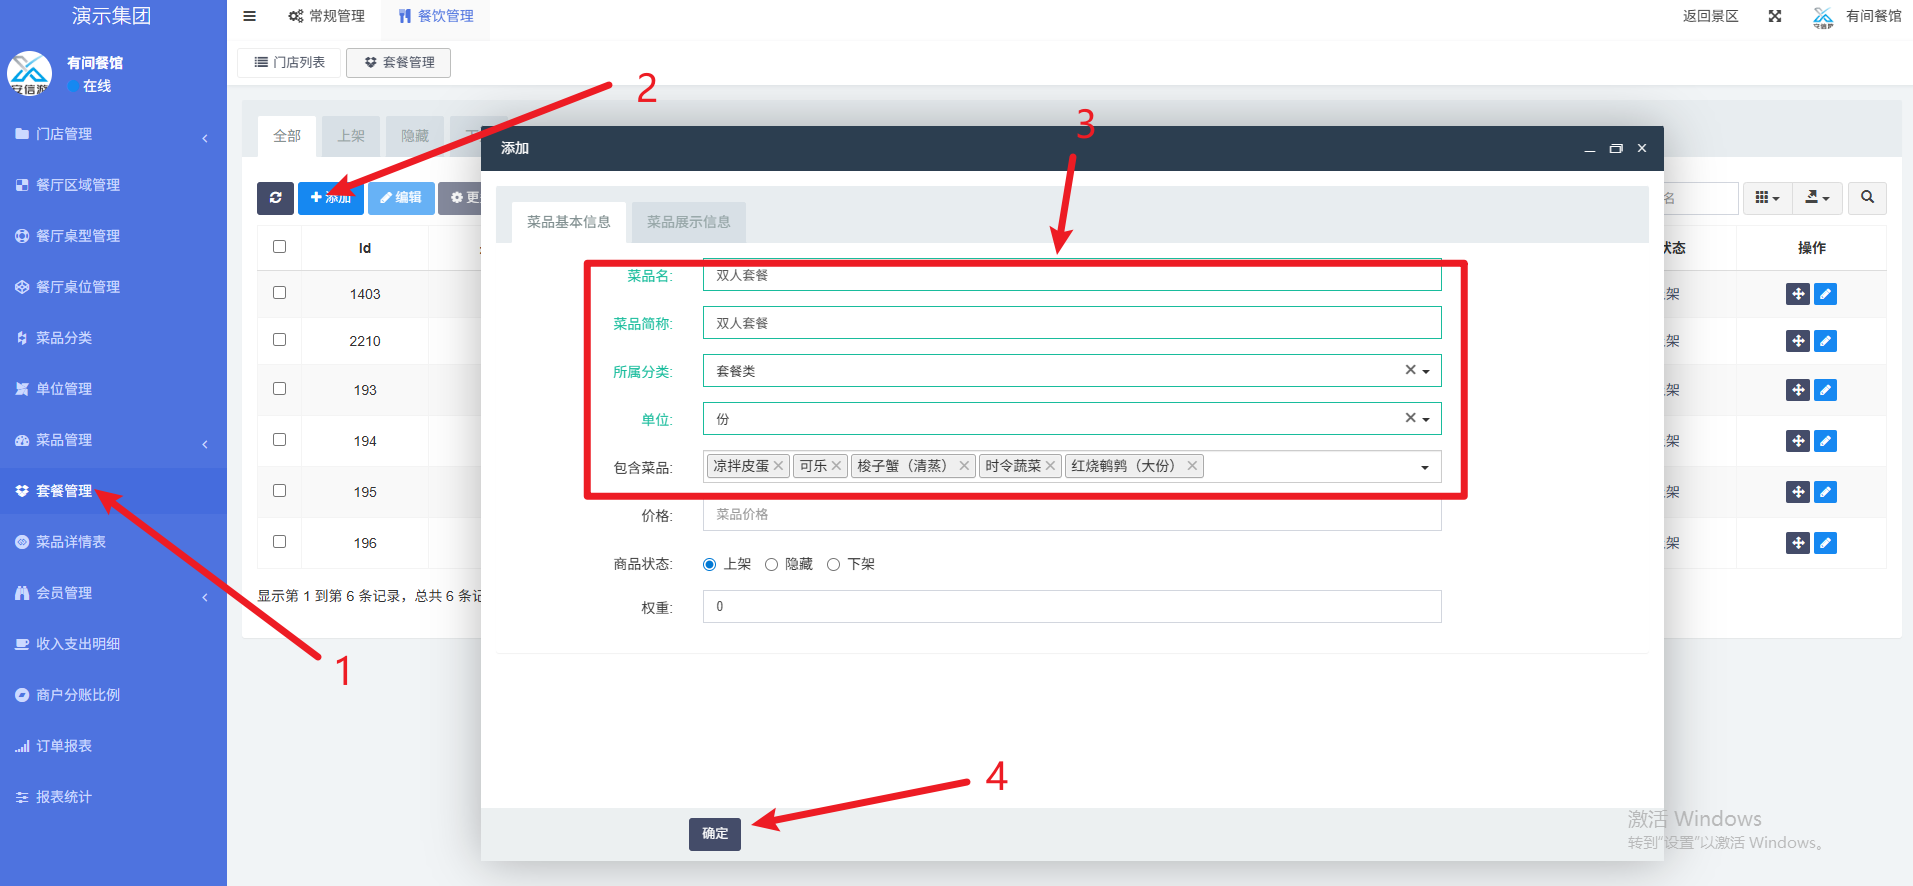
Task: Remove 可乐 tag from included dishes
Action: (836, 466)
